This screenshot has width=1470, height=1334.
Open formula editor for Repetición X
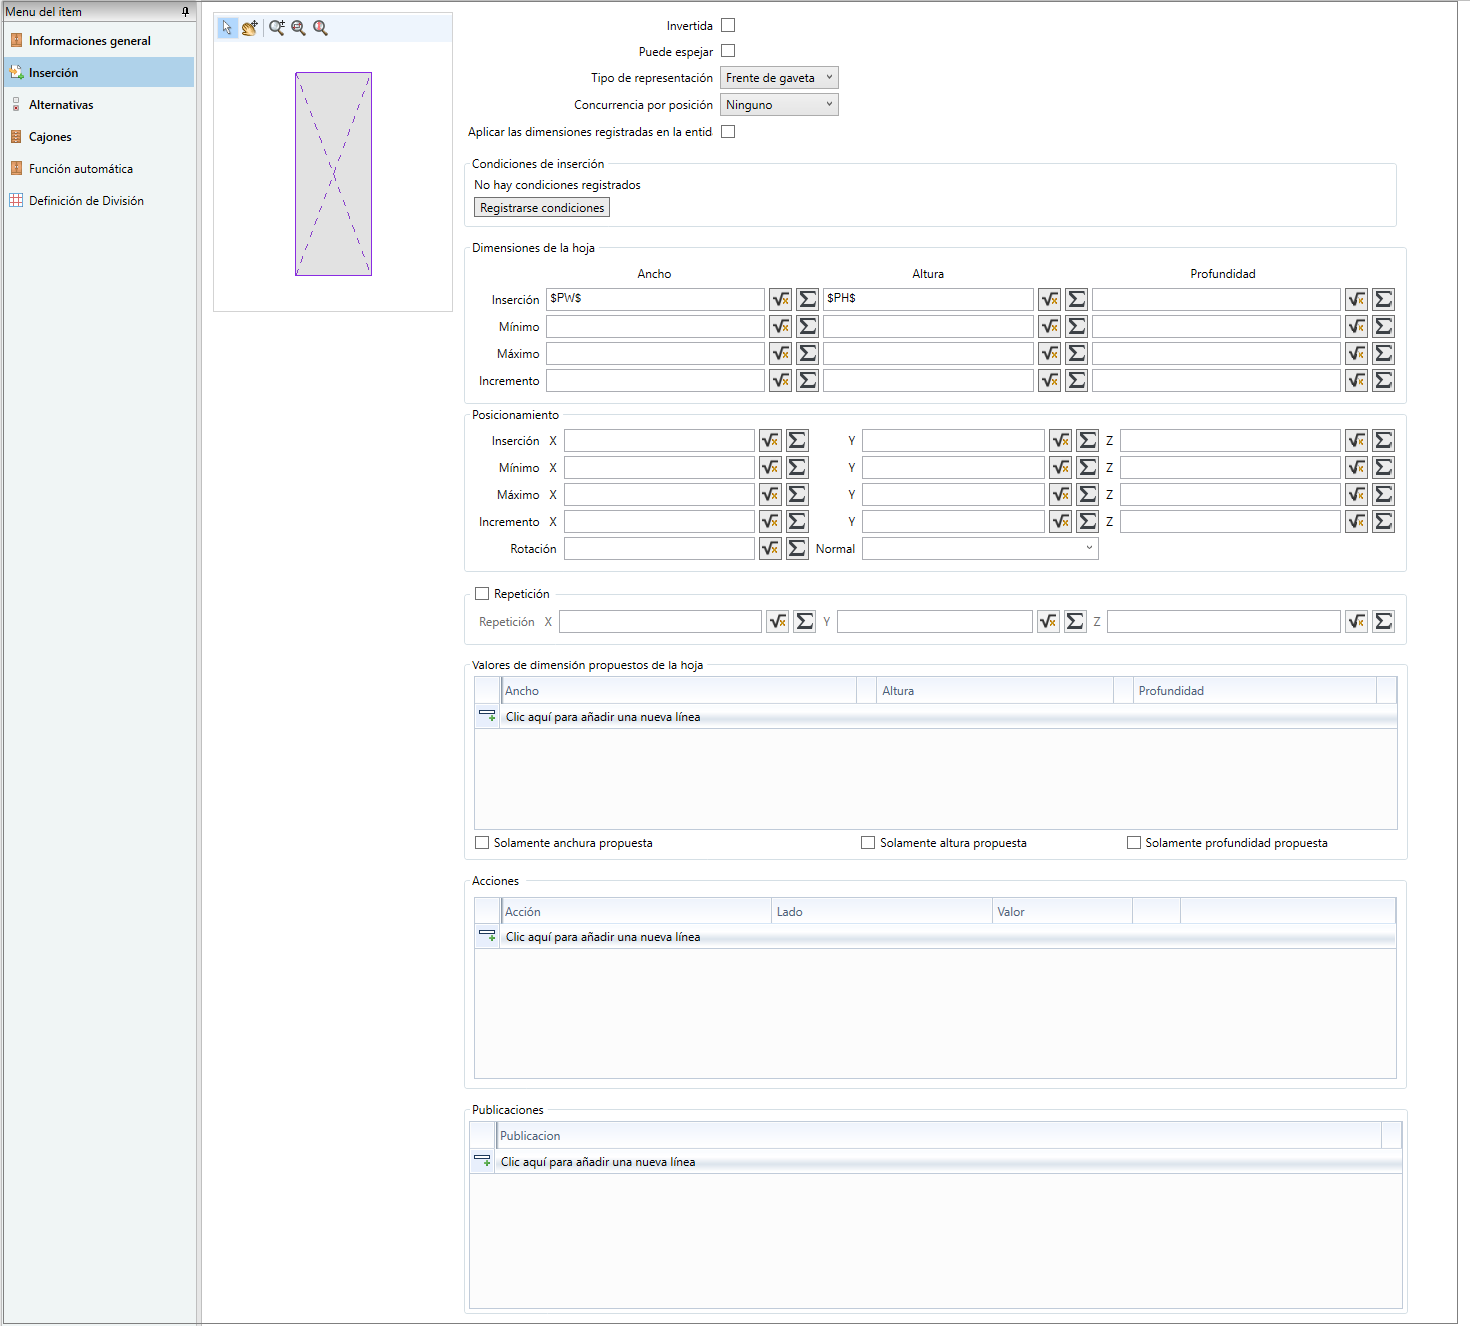point(777,621)
